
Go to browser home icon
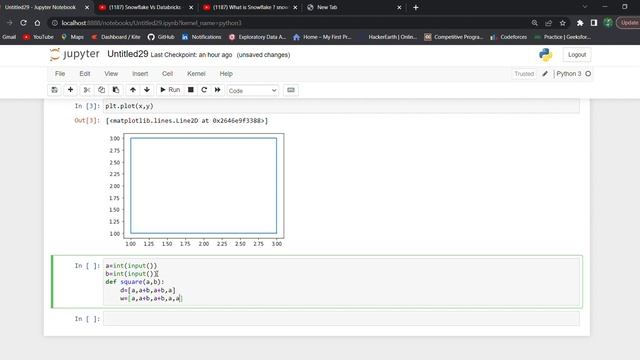(37, 23)
